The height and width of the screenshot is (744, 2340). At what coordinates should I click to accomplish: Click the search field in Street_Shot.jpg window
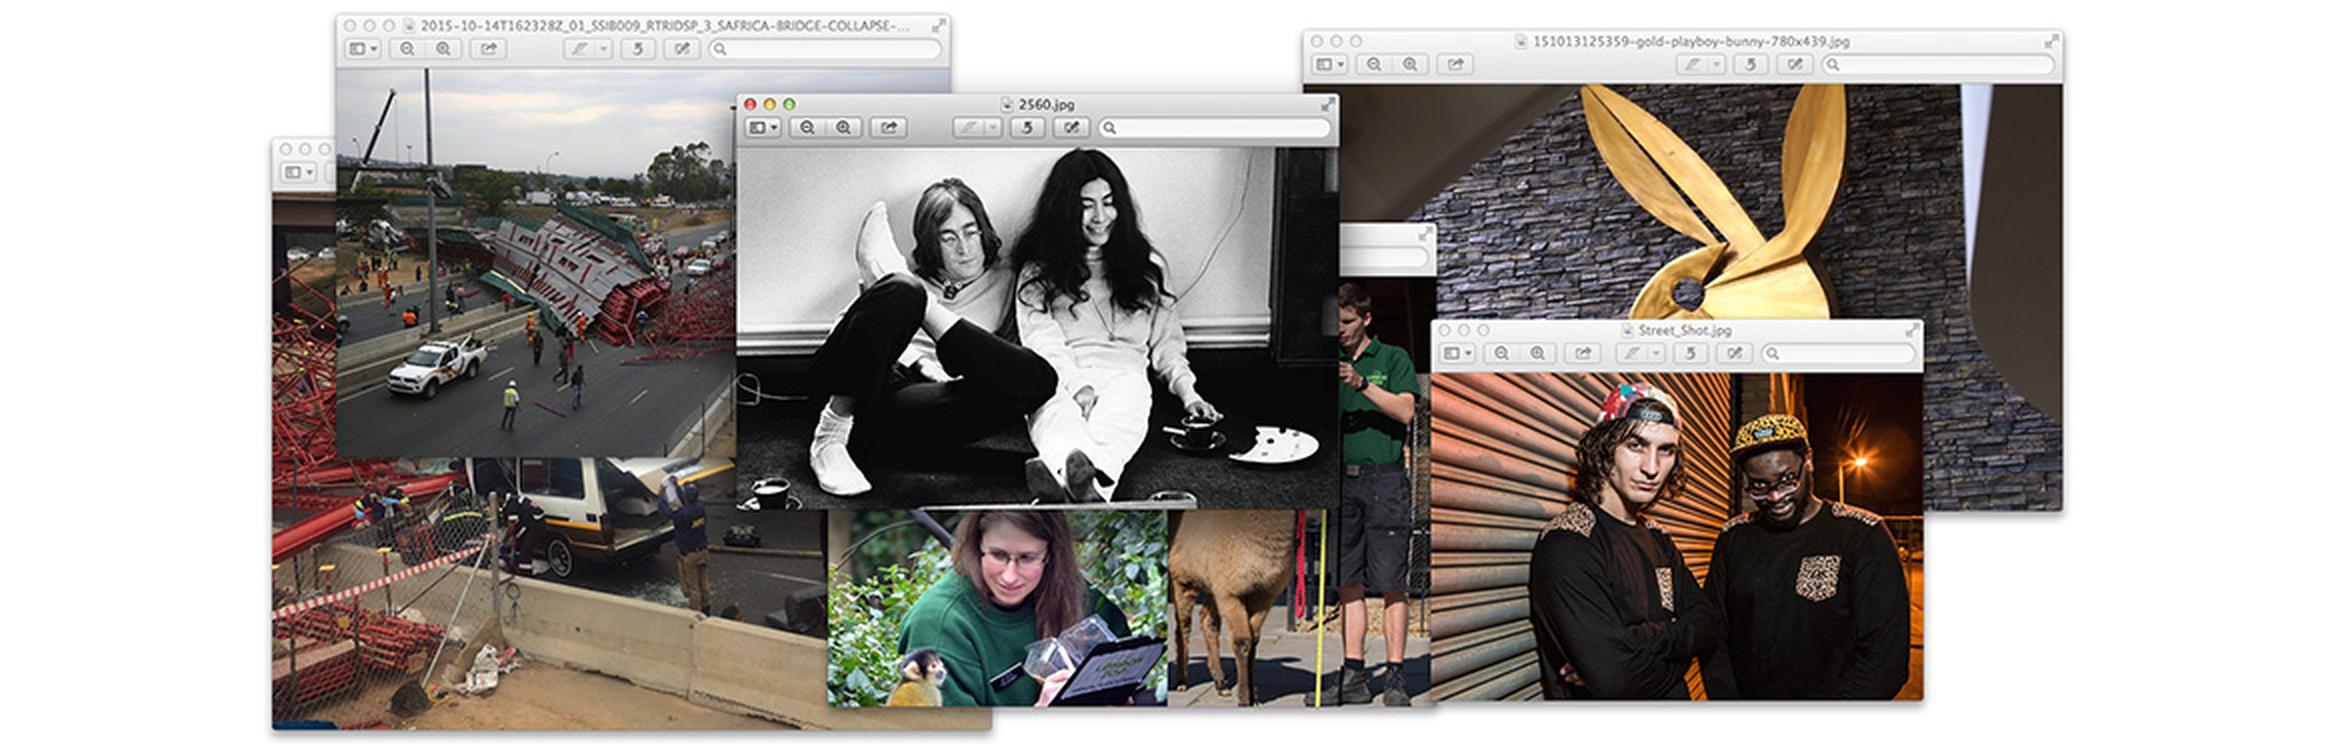1838,353
